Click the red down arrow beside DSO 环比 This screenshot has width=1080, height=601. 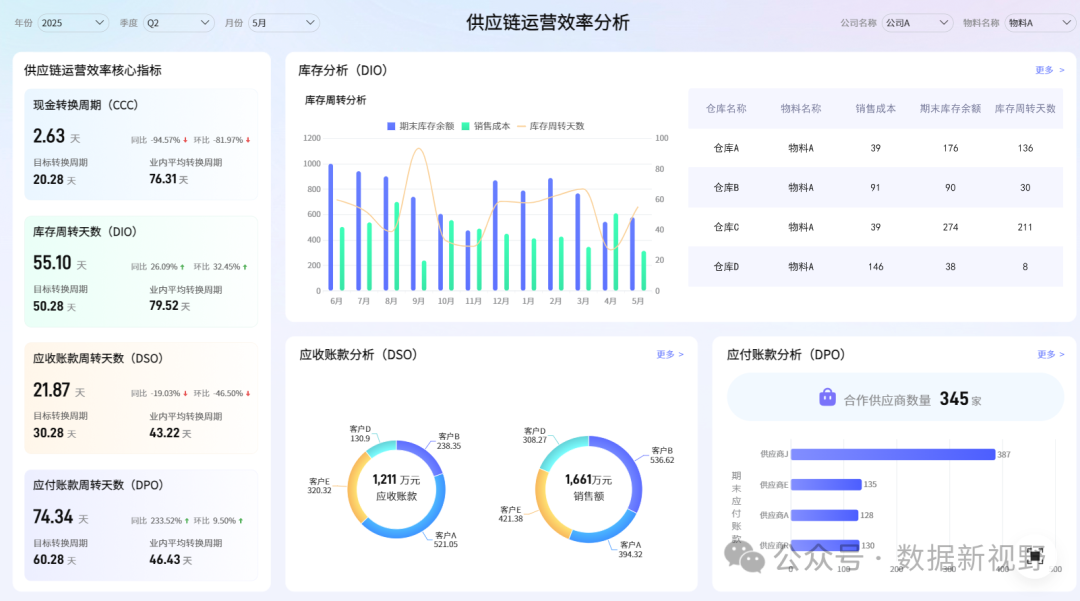coord(248,394)
